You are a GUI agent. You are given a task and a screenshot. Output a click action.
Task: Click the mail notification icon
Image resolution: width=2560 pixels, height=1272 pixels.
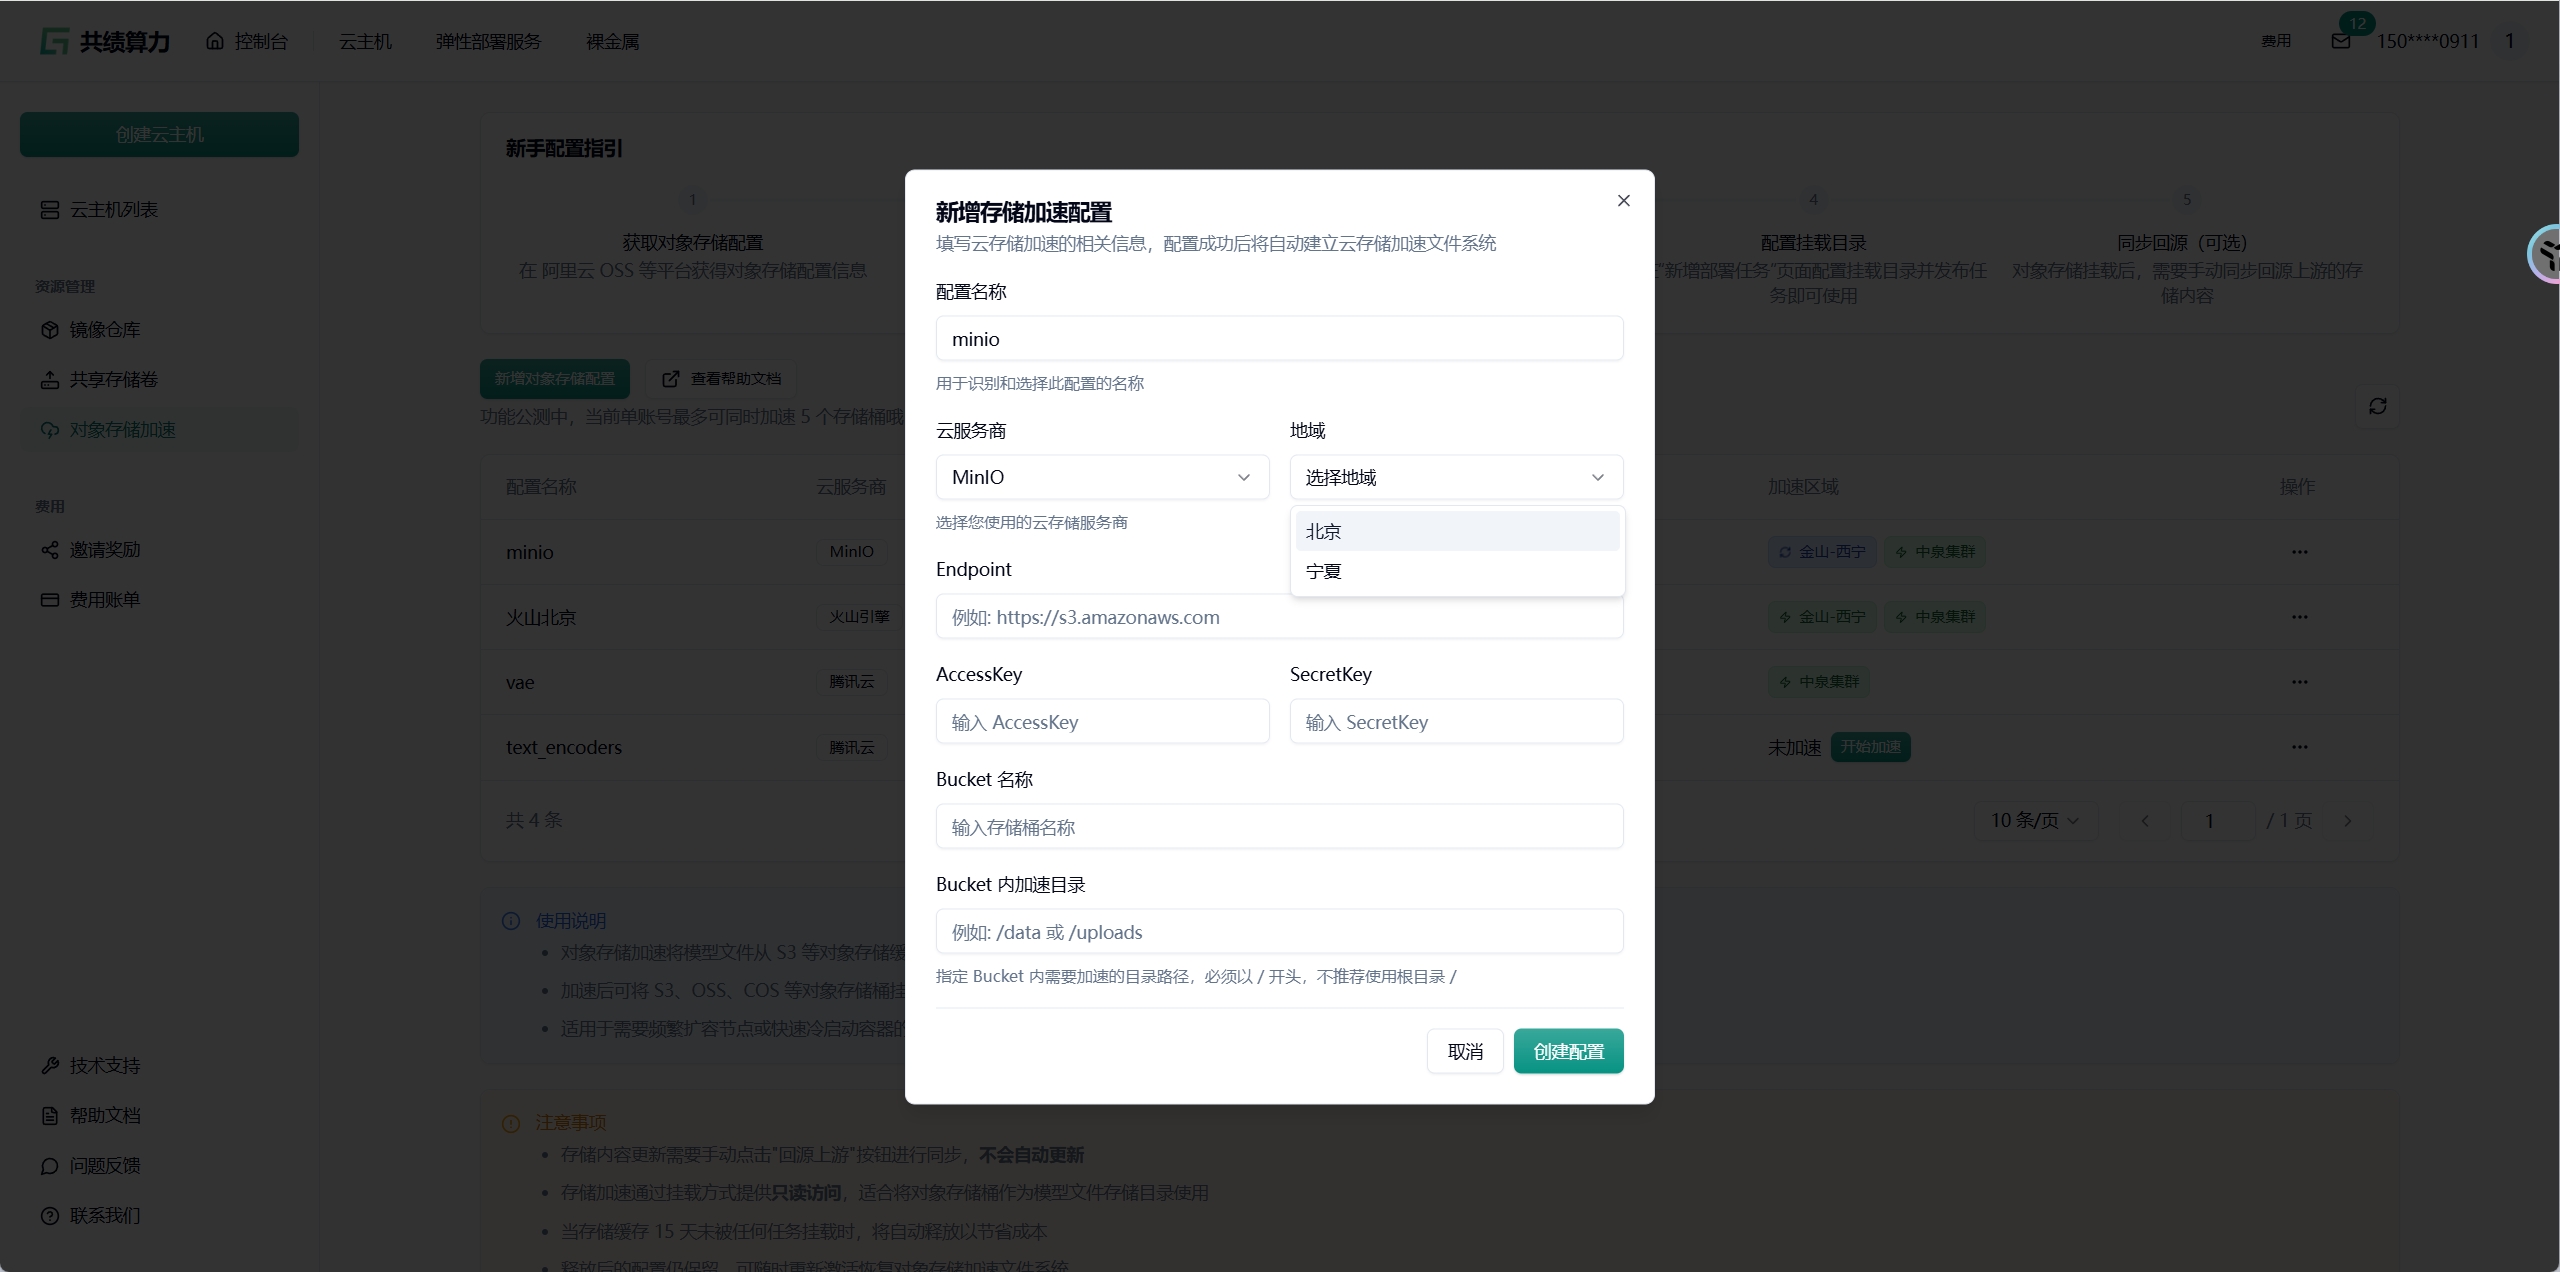tap(2340, 41)
